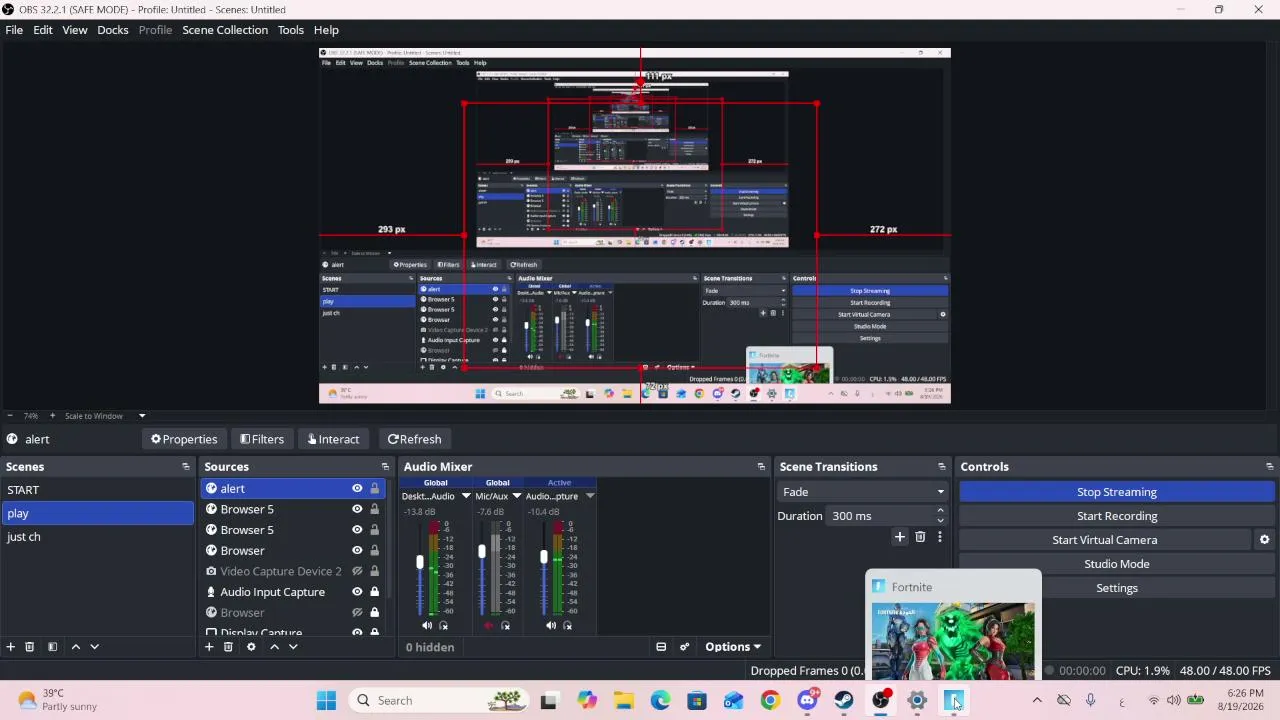Screen dimensions: 1280x720
Task: Open the Edit menu
Action: coord(43,30)
